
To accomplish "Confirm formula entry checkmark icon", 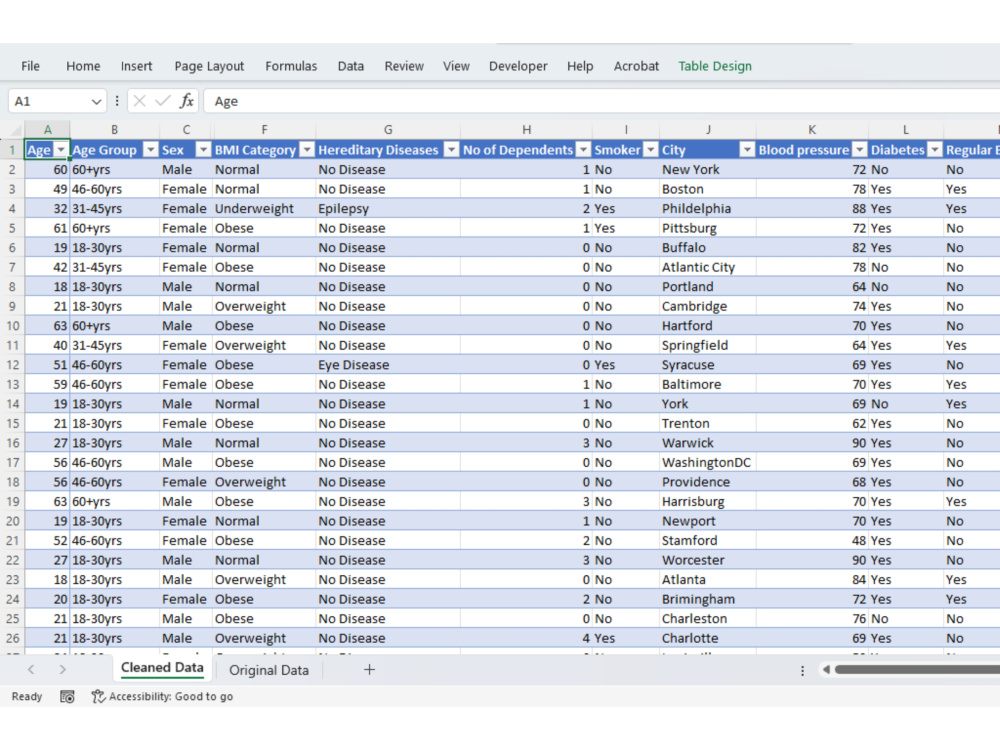I will point(163,101).
